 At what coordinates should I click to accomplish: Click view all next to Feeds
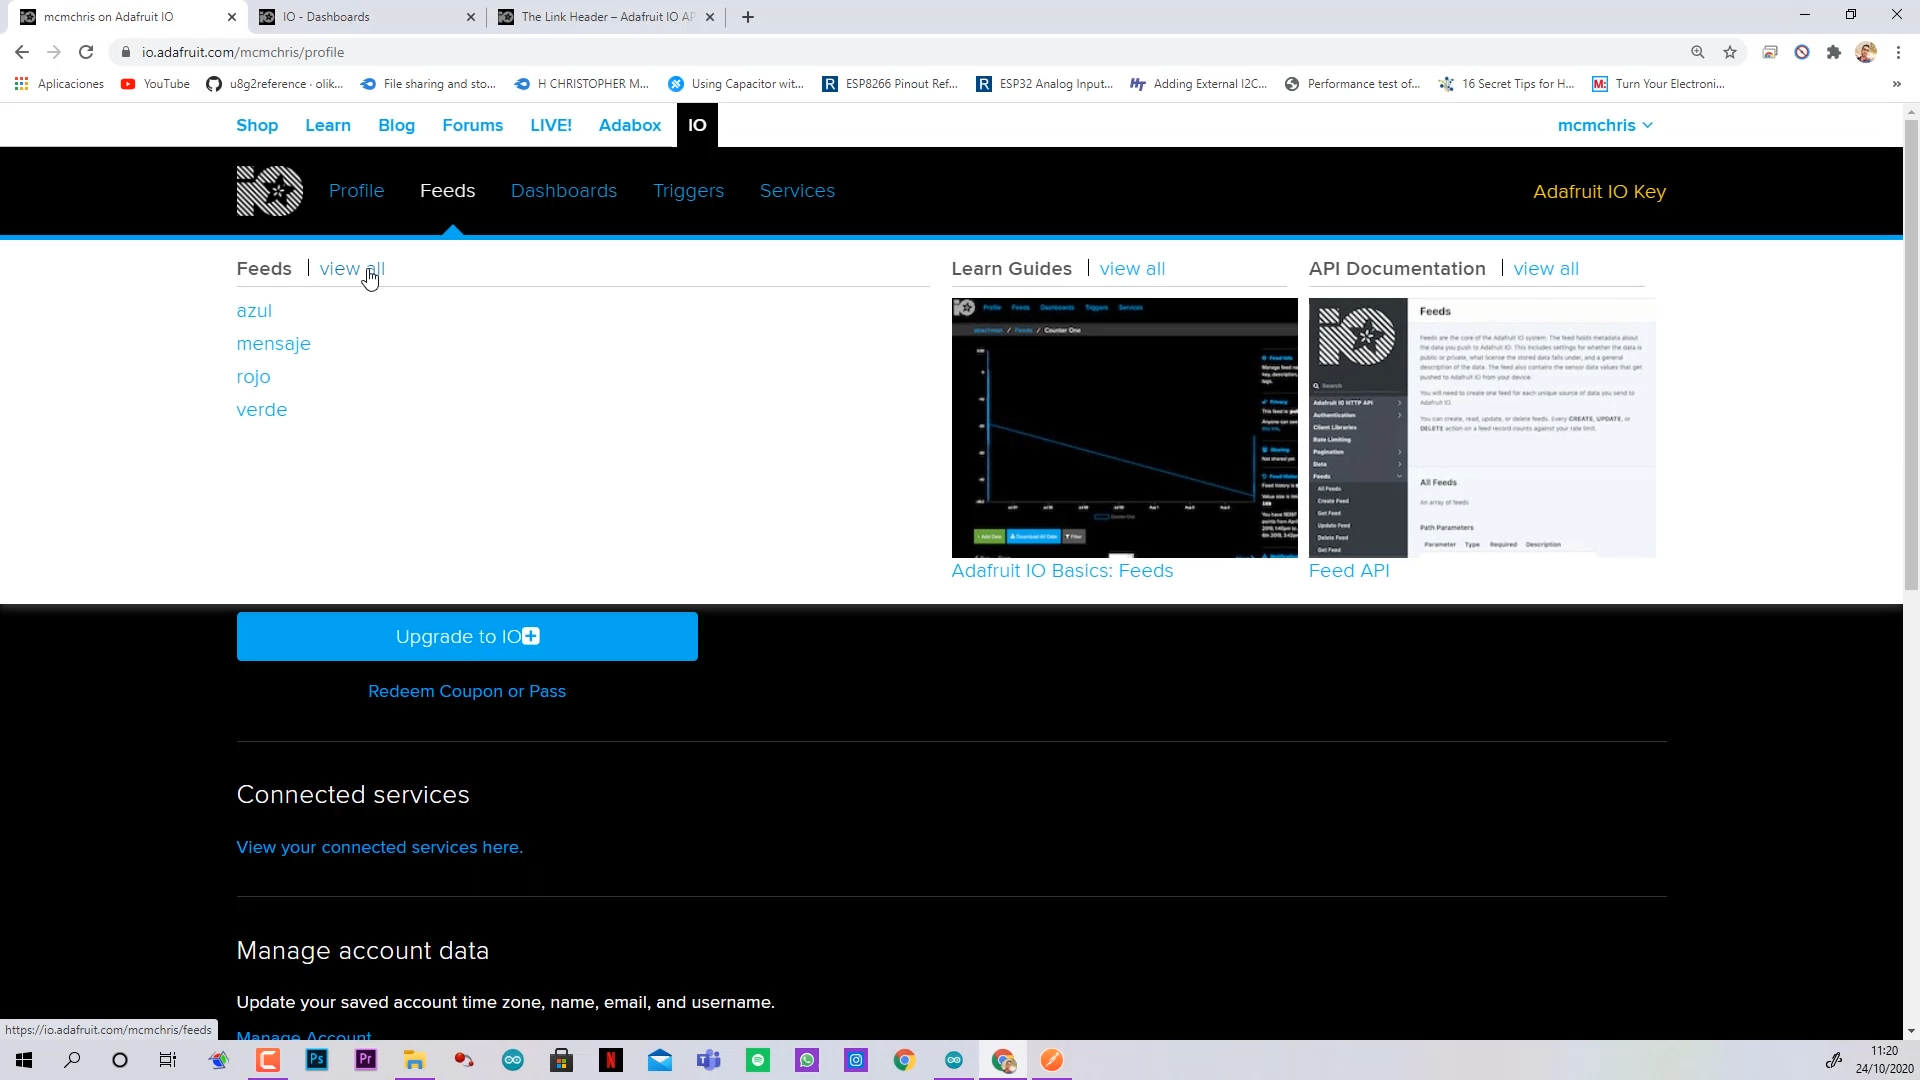click(352, 269)
